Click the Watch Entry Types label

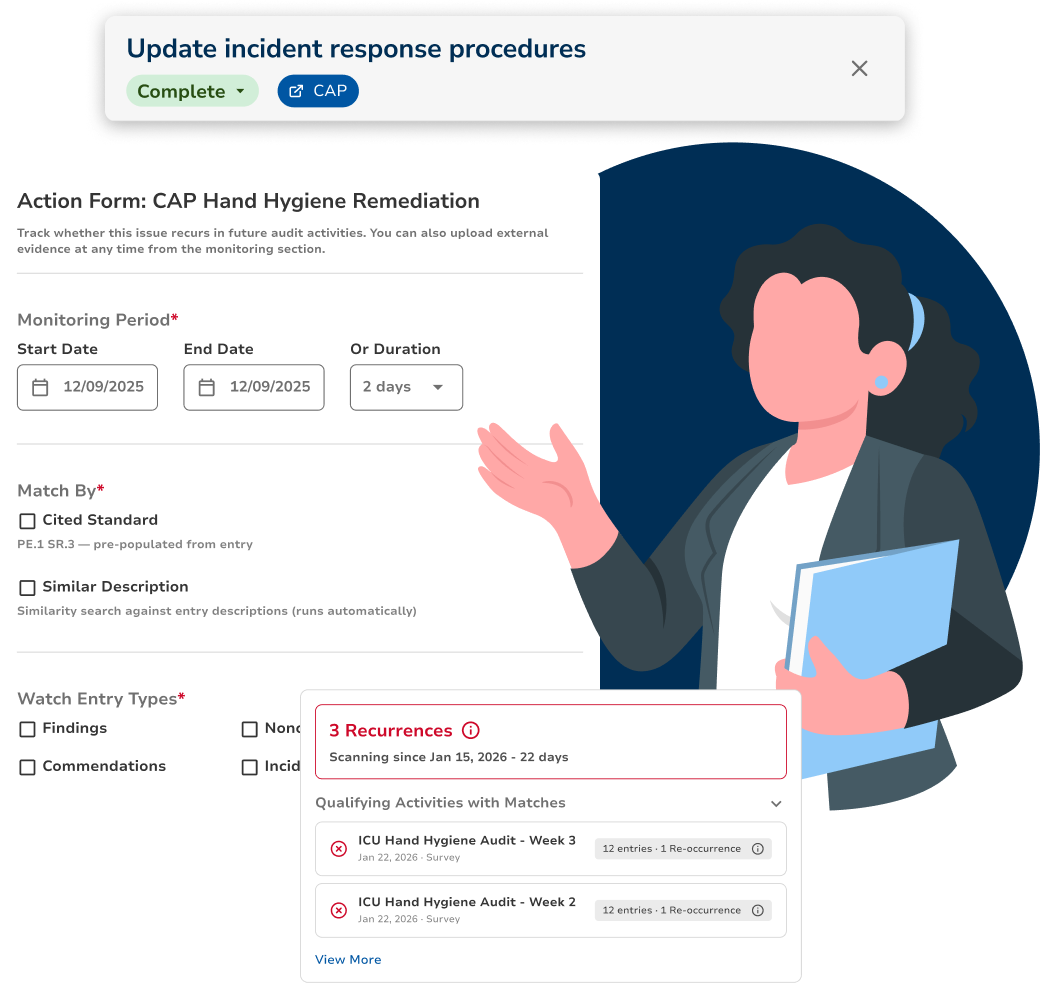pyautogui.click(x=101, y=699)
